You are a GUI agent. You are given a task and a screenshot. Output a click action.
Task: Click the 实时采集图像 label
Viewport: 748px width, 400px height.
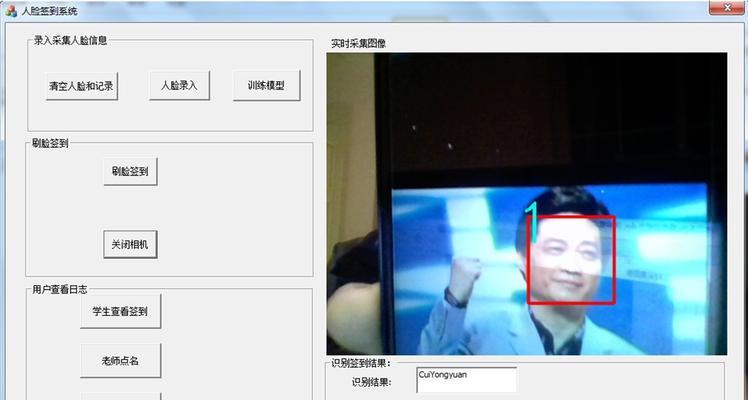point(358,43)
